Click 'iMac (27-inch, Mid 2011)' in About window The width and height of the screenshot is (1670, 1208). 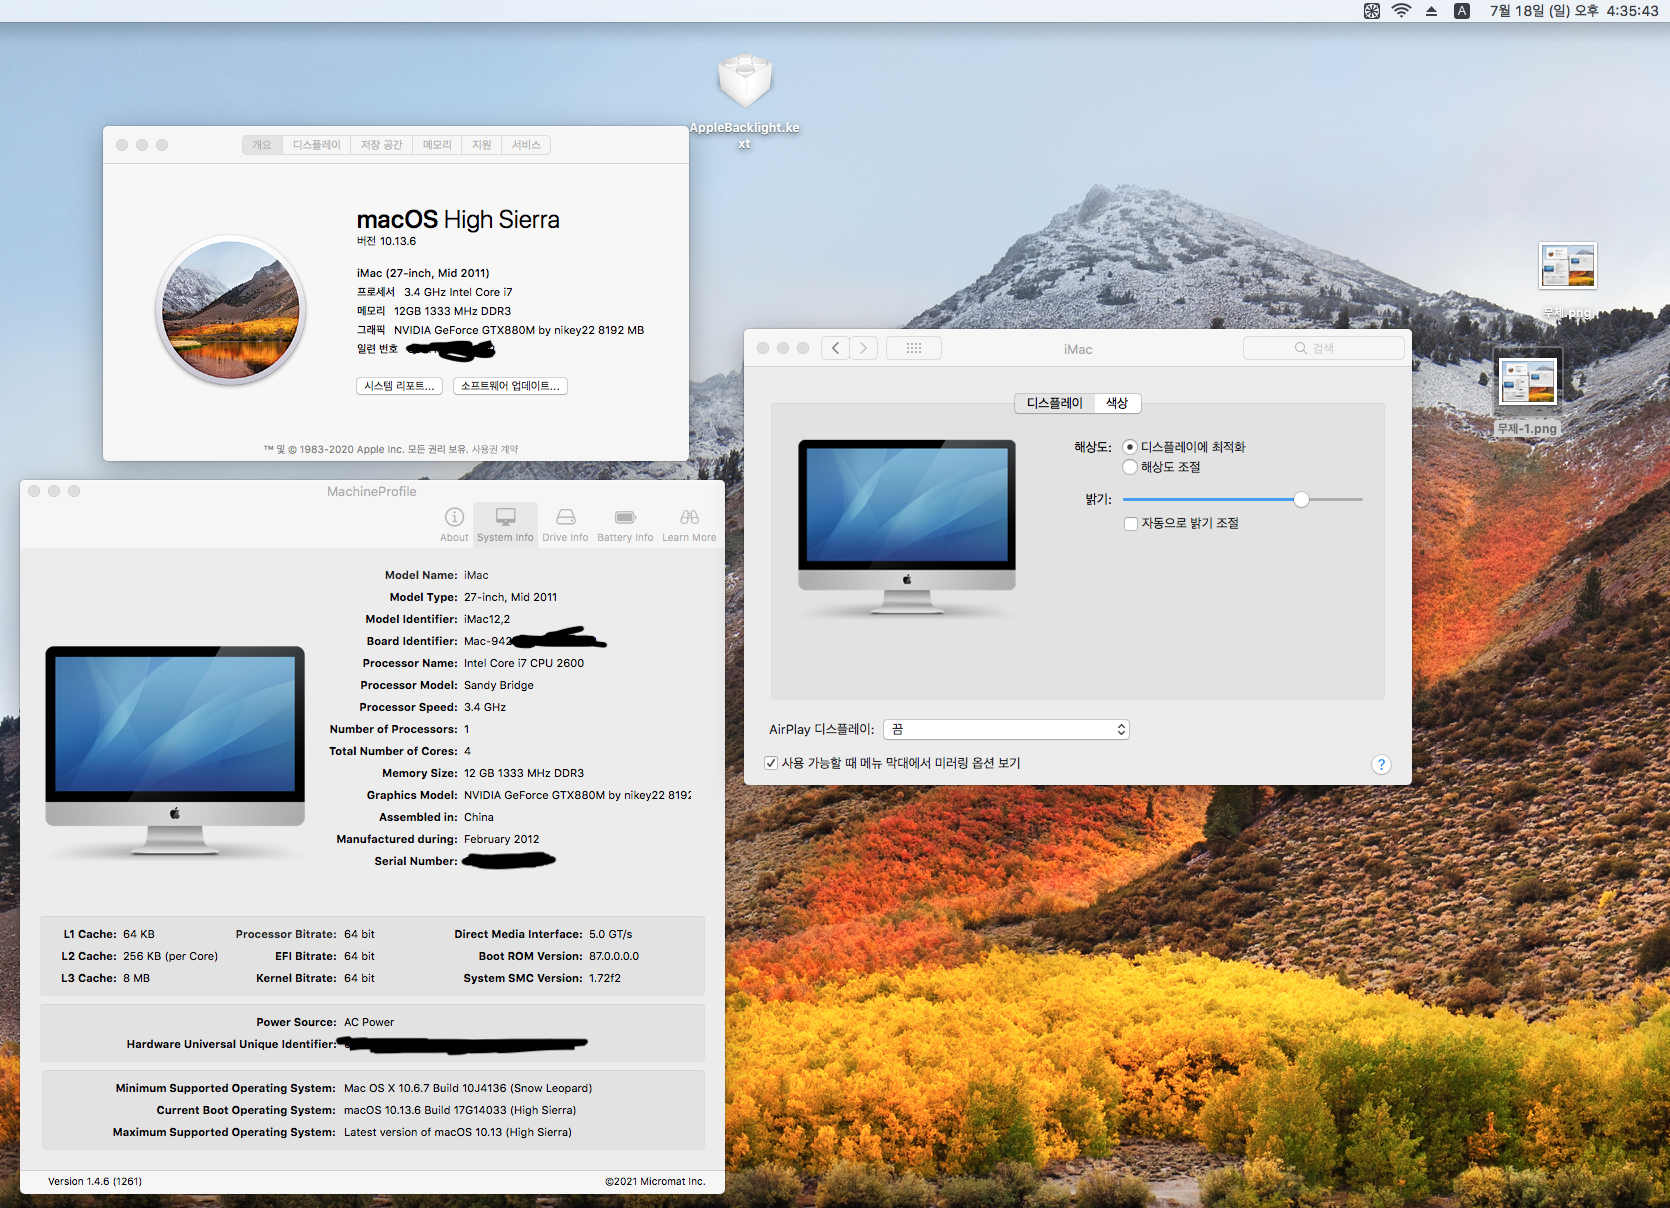pos(423,273)
